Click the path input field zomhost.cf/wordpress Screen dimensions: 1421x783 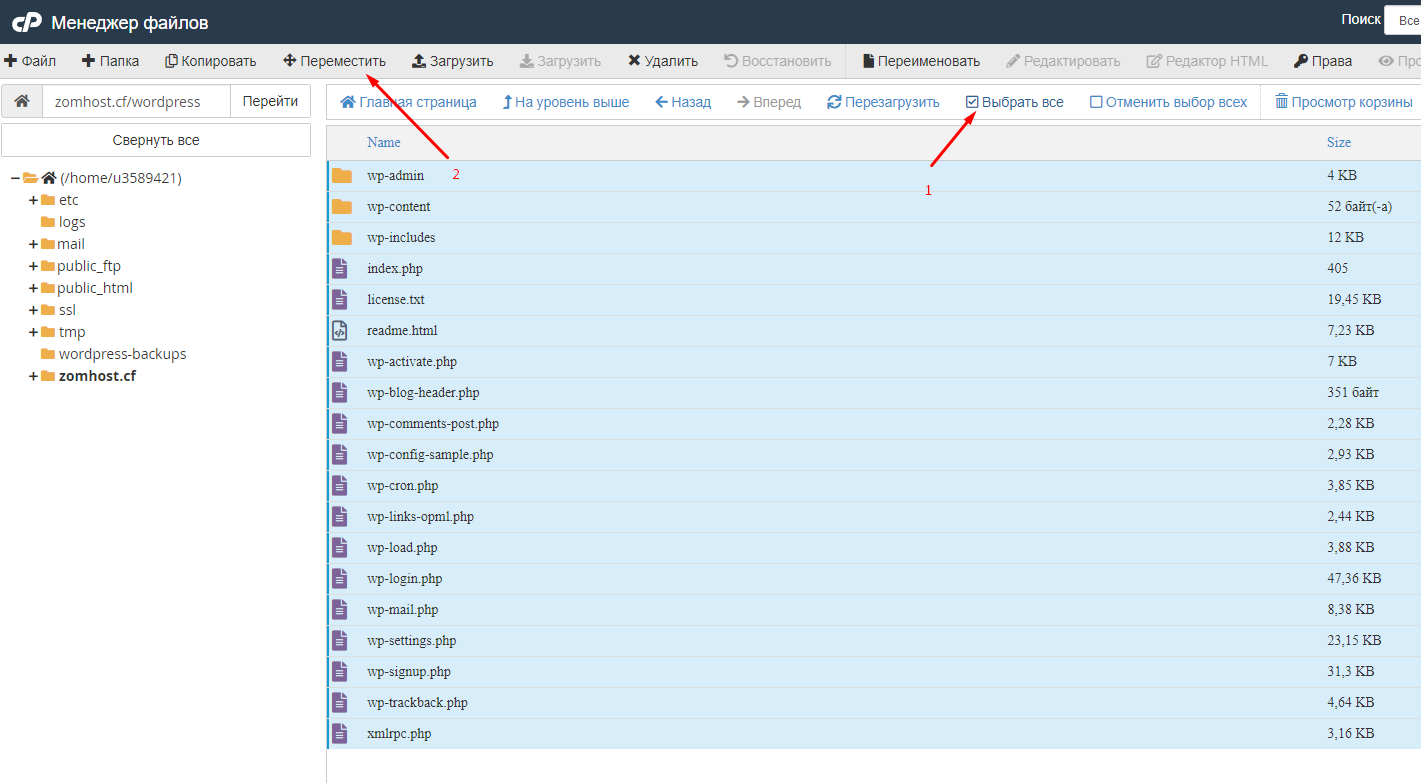pyautogui.click(x=136, y=101)
